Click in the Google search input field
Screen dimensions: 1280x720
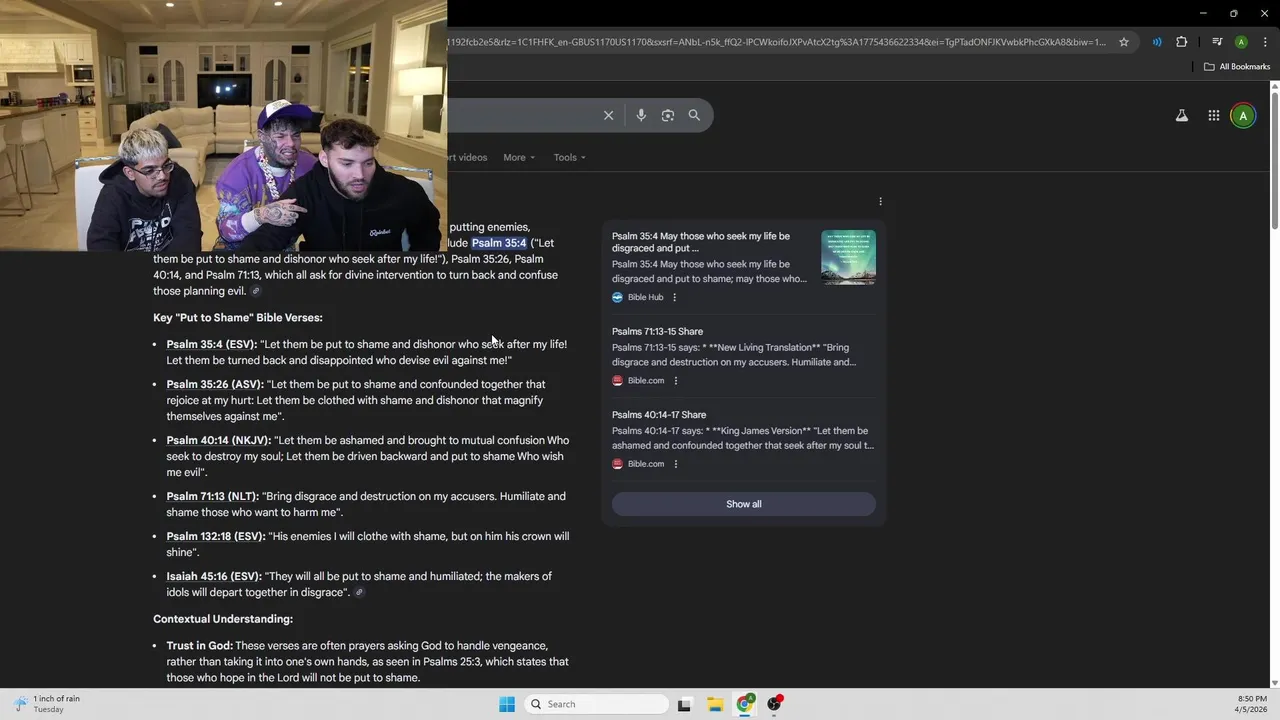[x=520, y=115]
